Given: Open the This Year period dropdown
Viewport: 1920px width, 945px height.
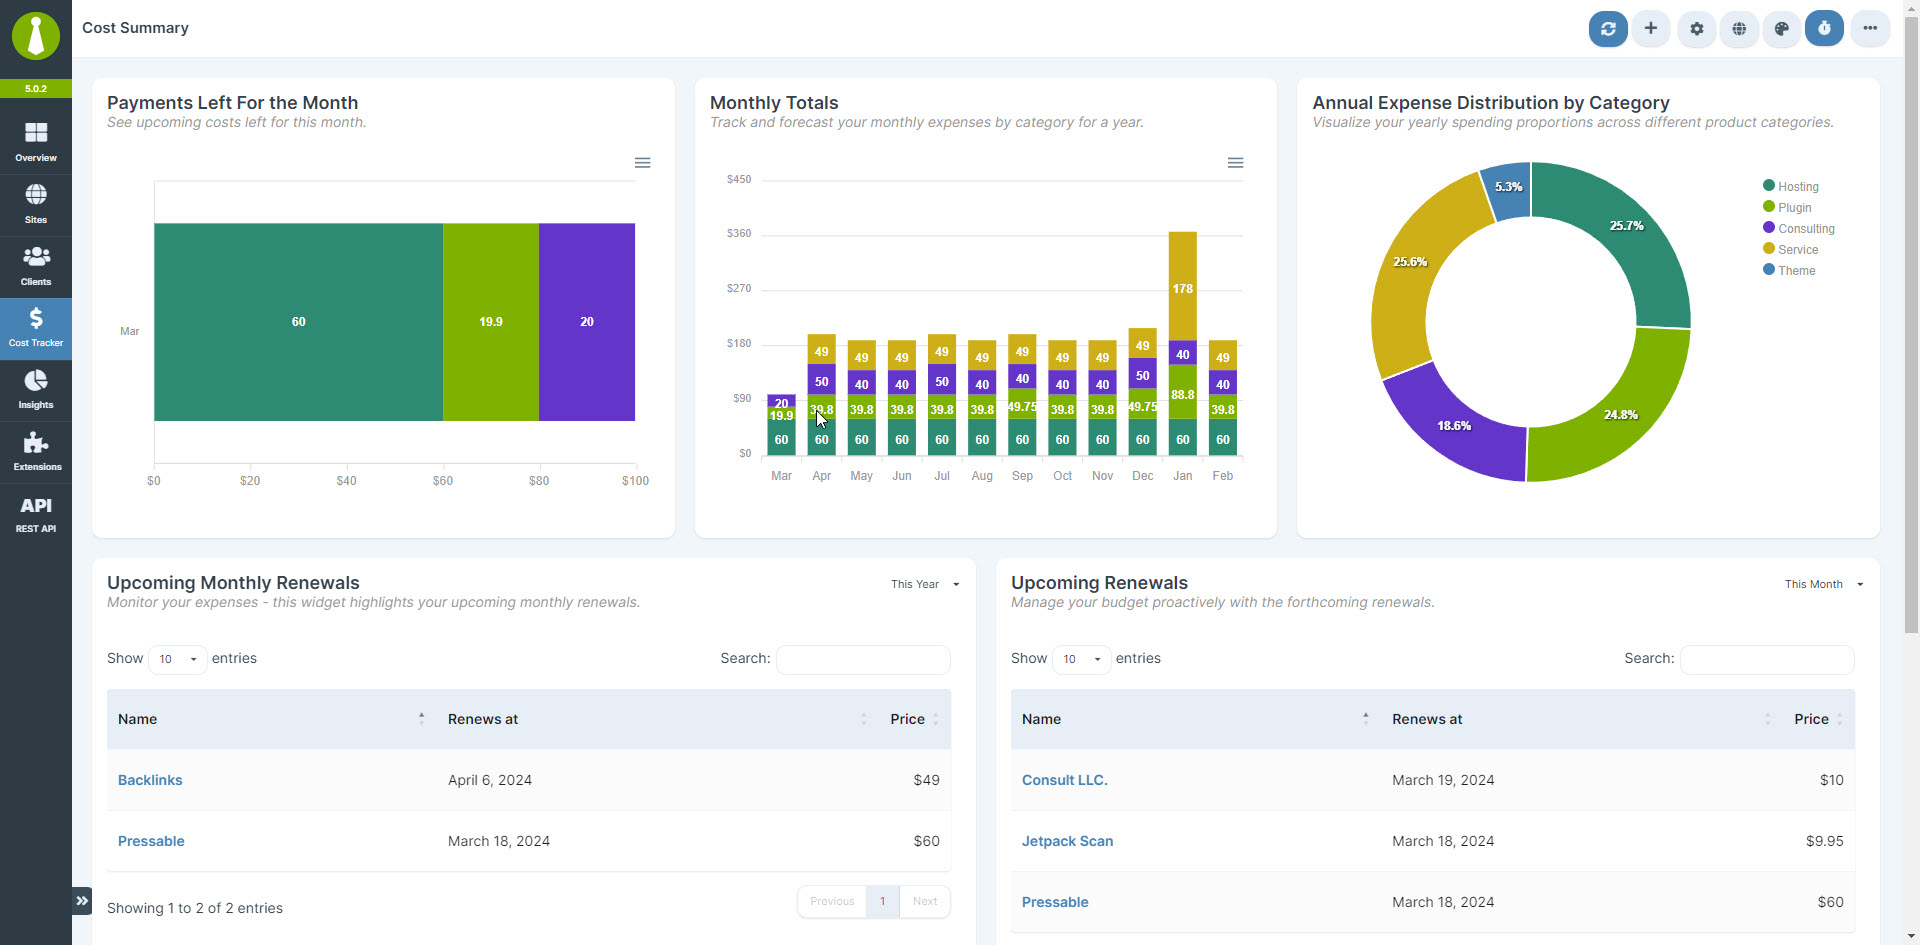Looking at the screenshot, I should click(x=925, y=584).
